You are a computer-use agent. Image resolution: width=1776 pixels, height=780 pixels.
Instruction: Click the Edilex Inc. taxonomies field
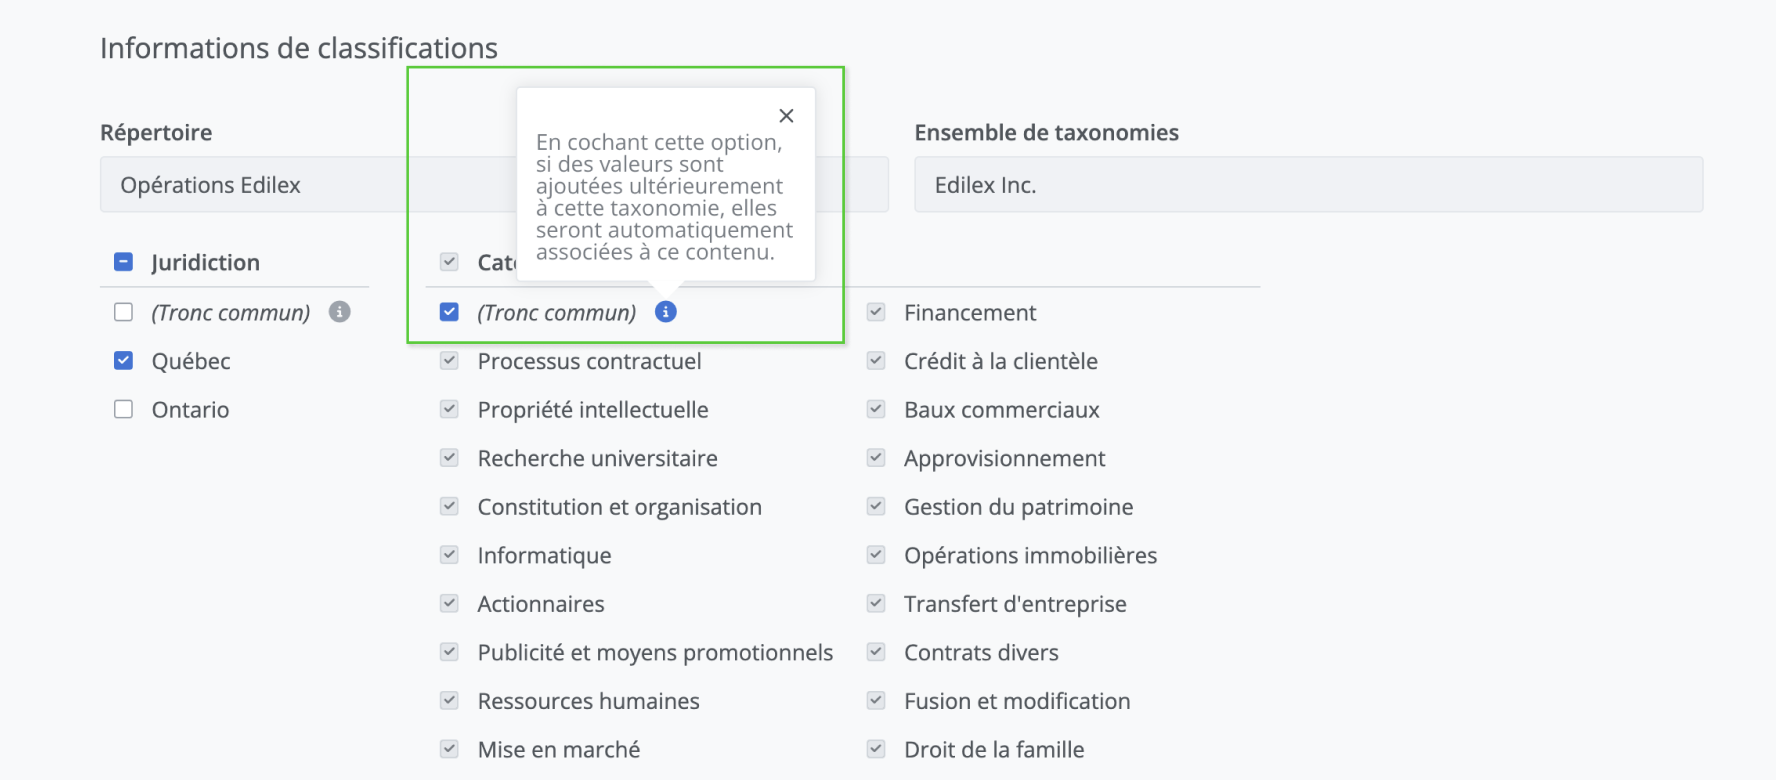1308,185
